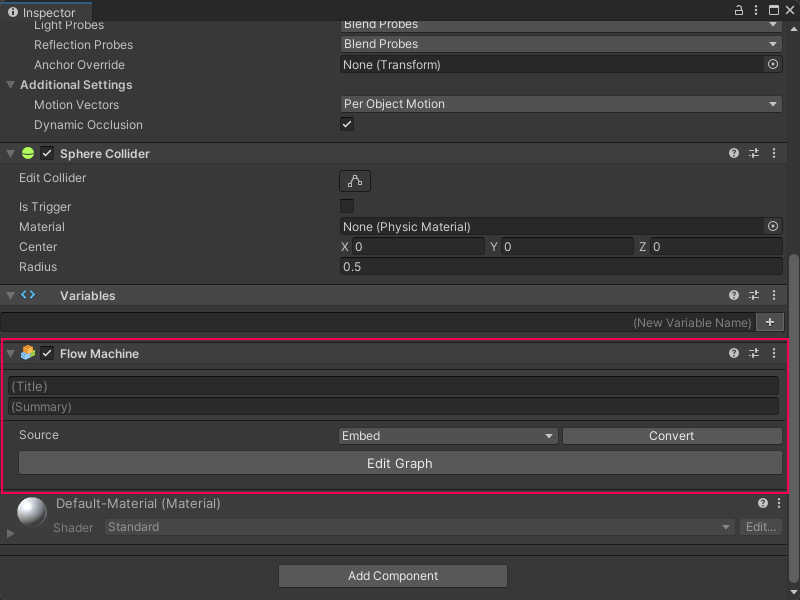This screenshot has height=600, width=800.
Task: Open the Source Embed dropdown
Action: point(448,436)
